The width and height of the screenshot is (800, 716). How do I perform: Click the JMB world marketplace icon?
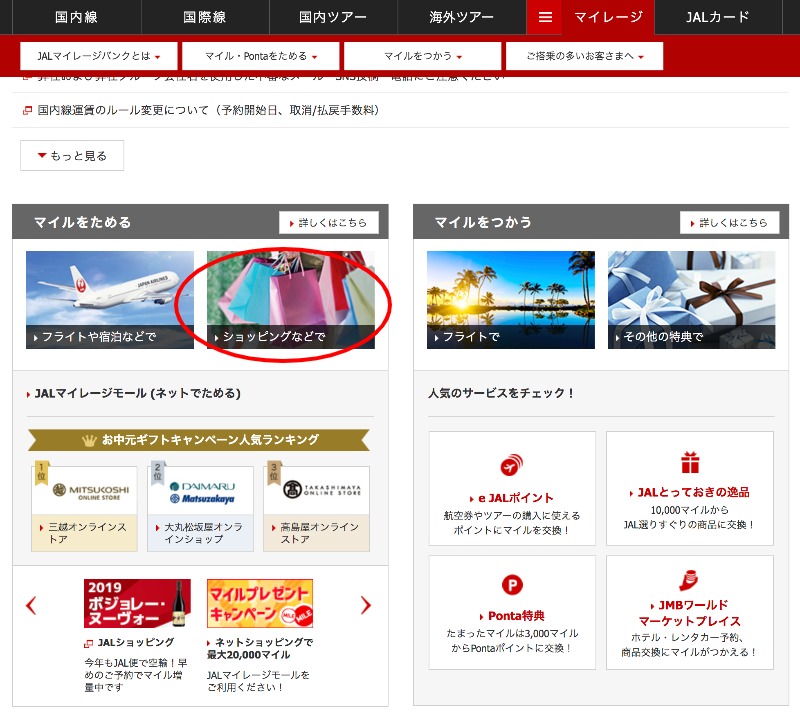point(689,579)
